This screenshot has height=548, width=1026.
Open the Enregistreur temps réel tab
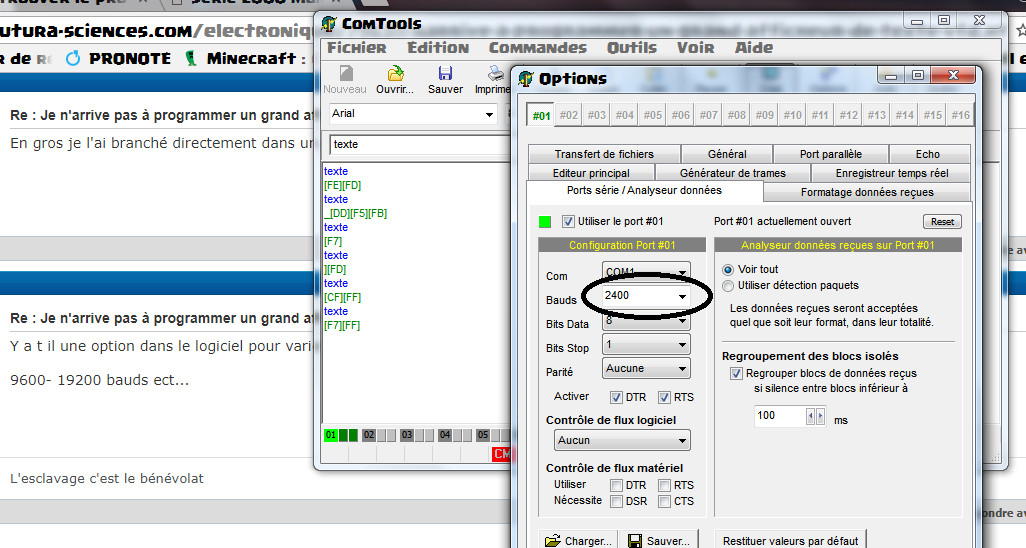[891, 173]
